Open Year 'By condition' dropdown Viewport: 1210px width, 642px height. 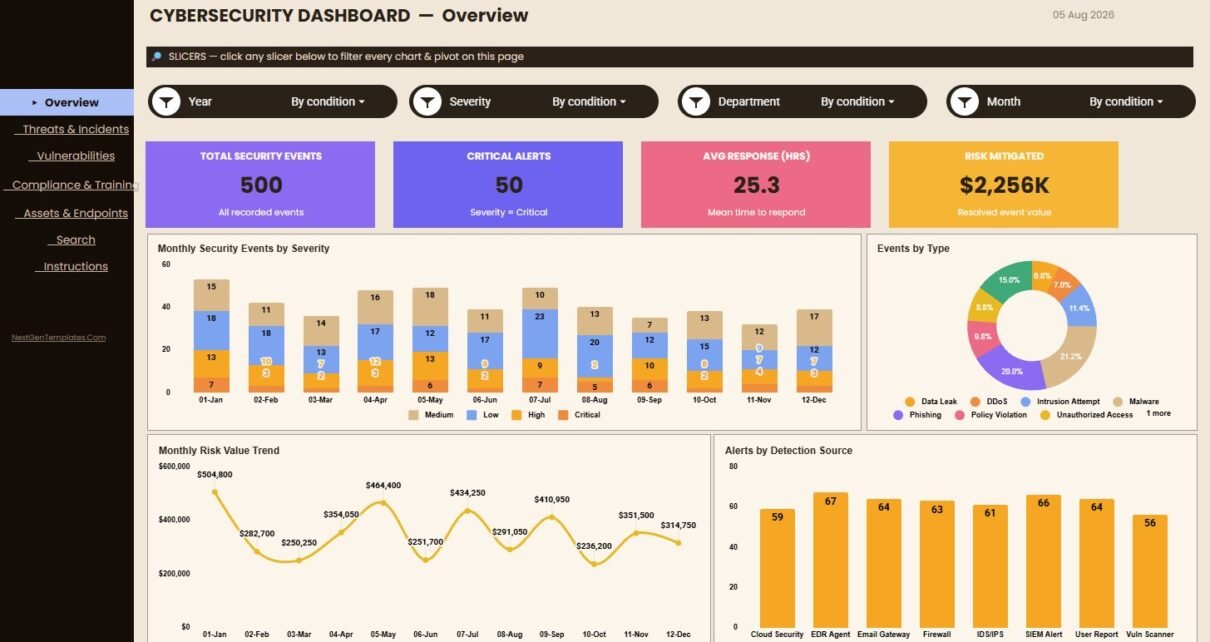(328, 101)
